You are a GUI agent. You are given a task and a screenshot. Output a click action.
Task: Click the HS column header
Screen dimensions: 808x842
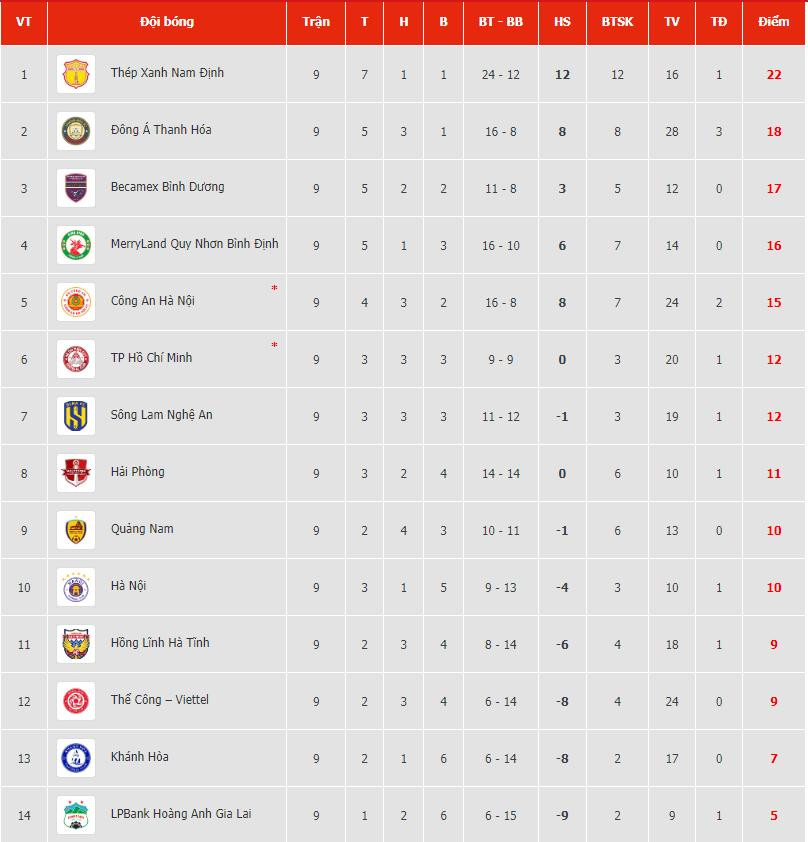click(x=562, y=22)
